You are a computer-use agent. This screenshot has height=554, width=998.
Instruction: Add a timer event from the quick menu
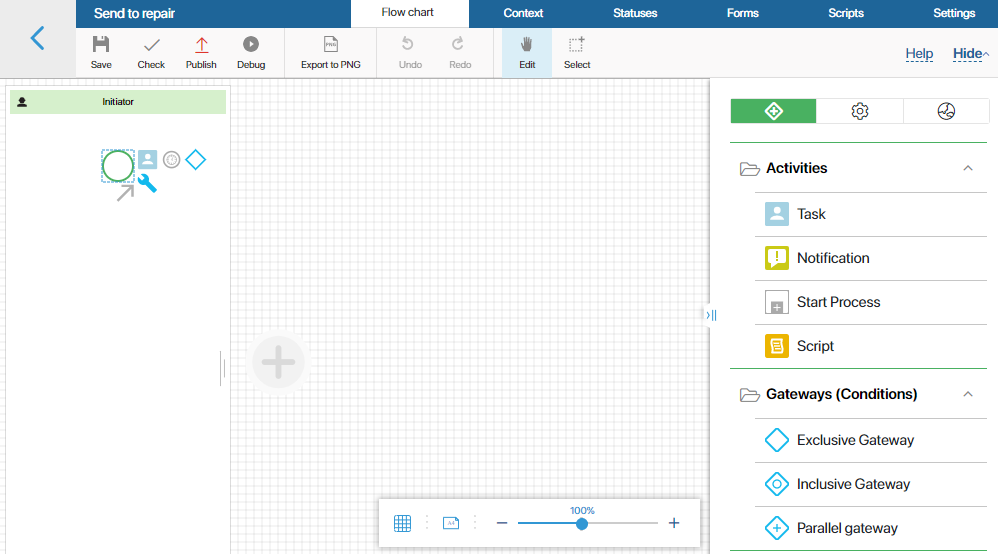(x=171, y=159)
